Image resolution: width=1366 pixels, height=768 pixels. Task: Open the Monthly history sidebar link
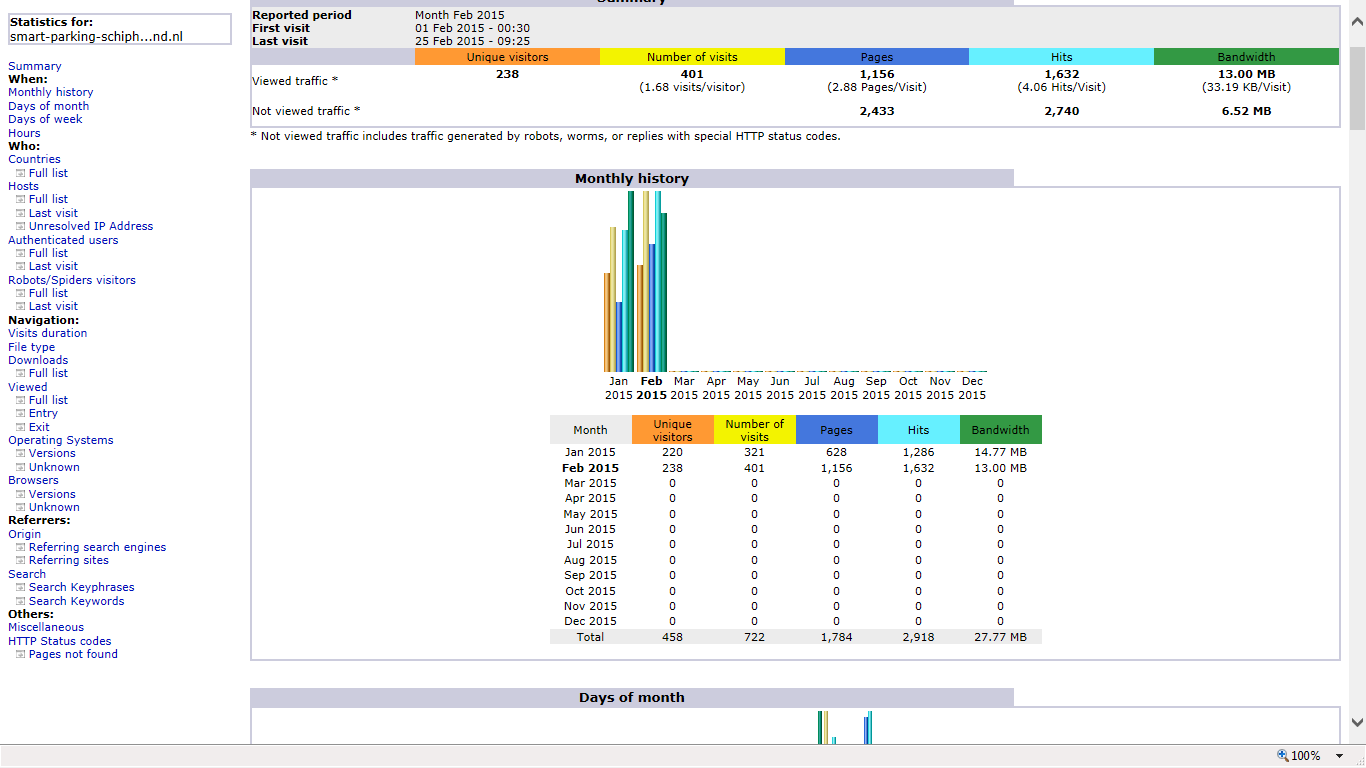(51, 92)
